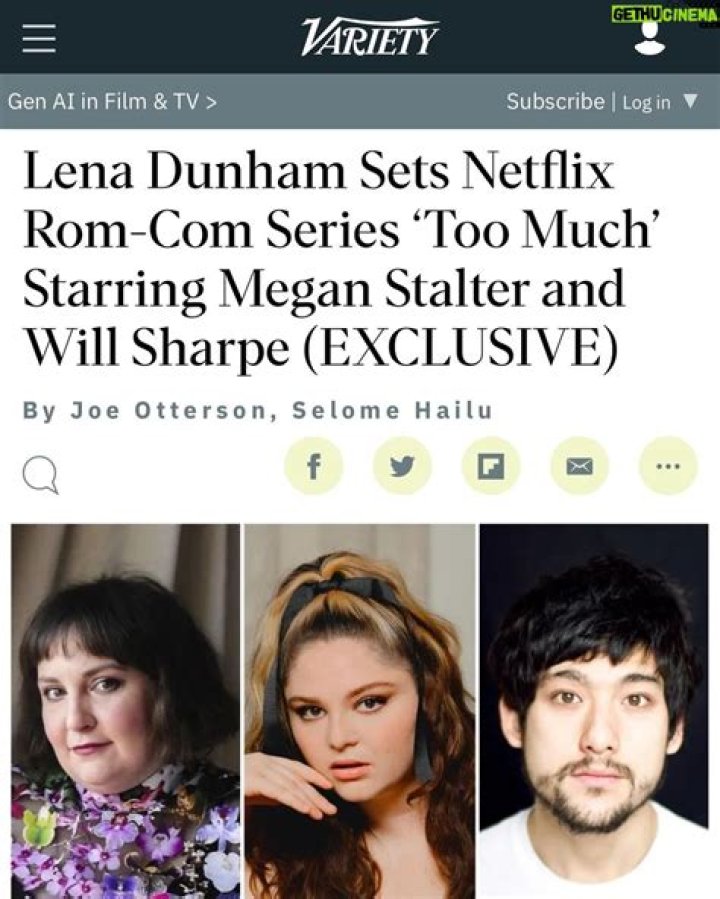Click the Gethu Cinema watermark badge
Image resolution: width=720 pixels, height=899 pixels.
664,14
